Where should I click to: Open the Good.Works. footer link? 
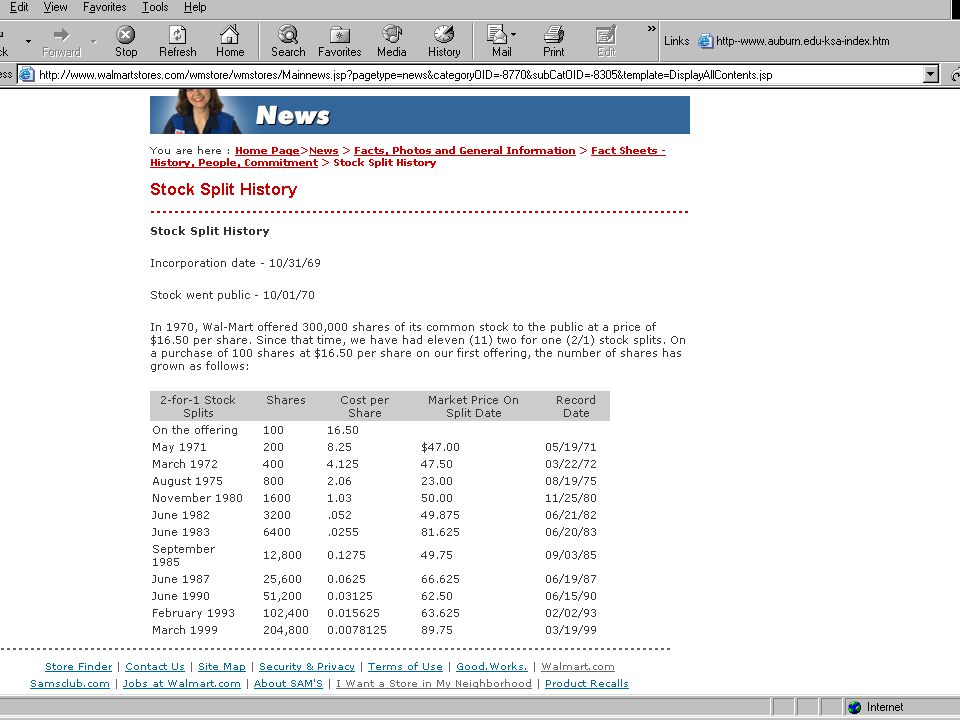pyautogui.click(x=492, y=667)
